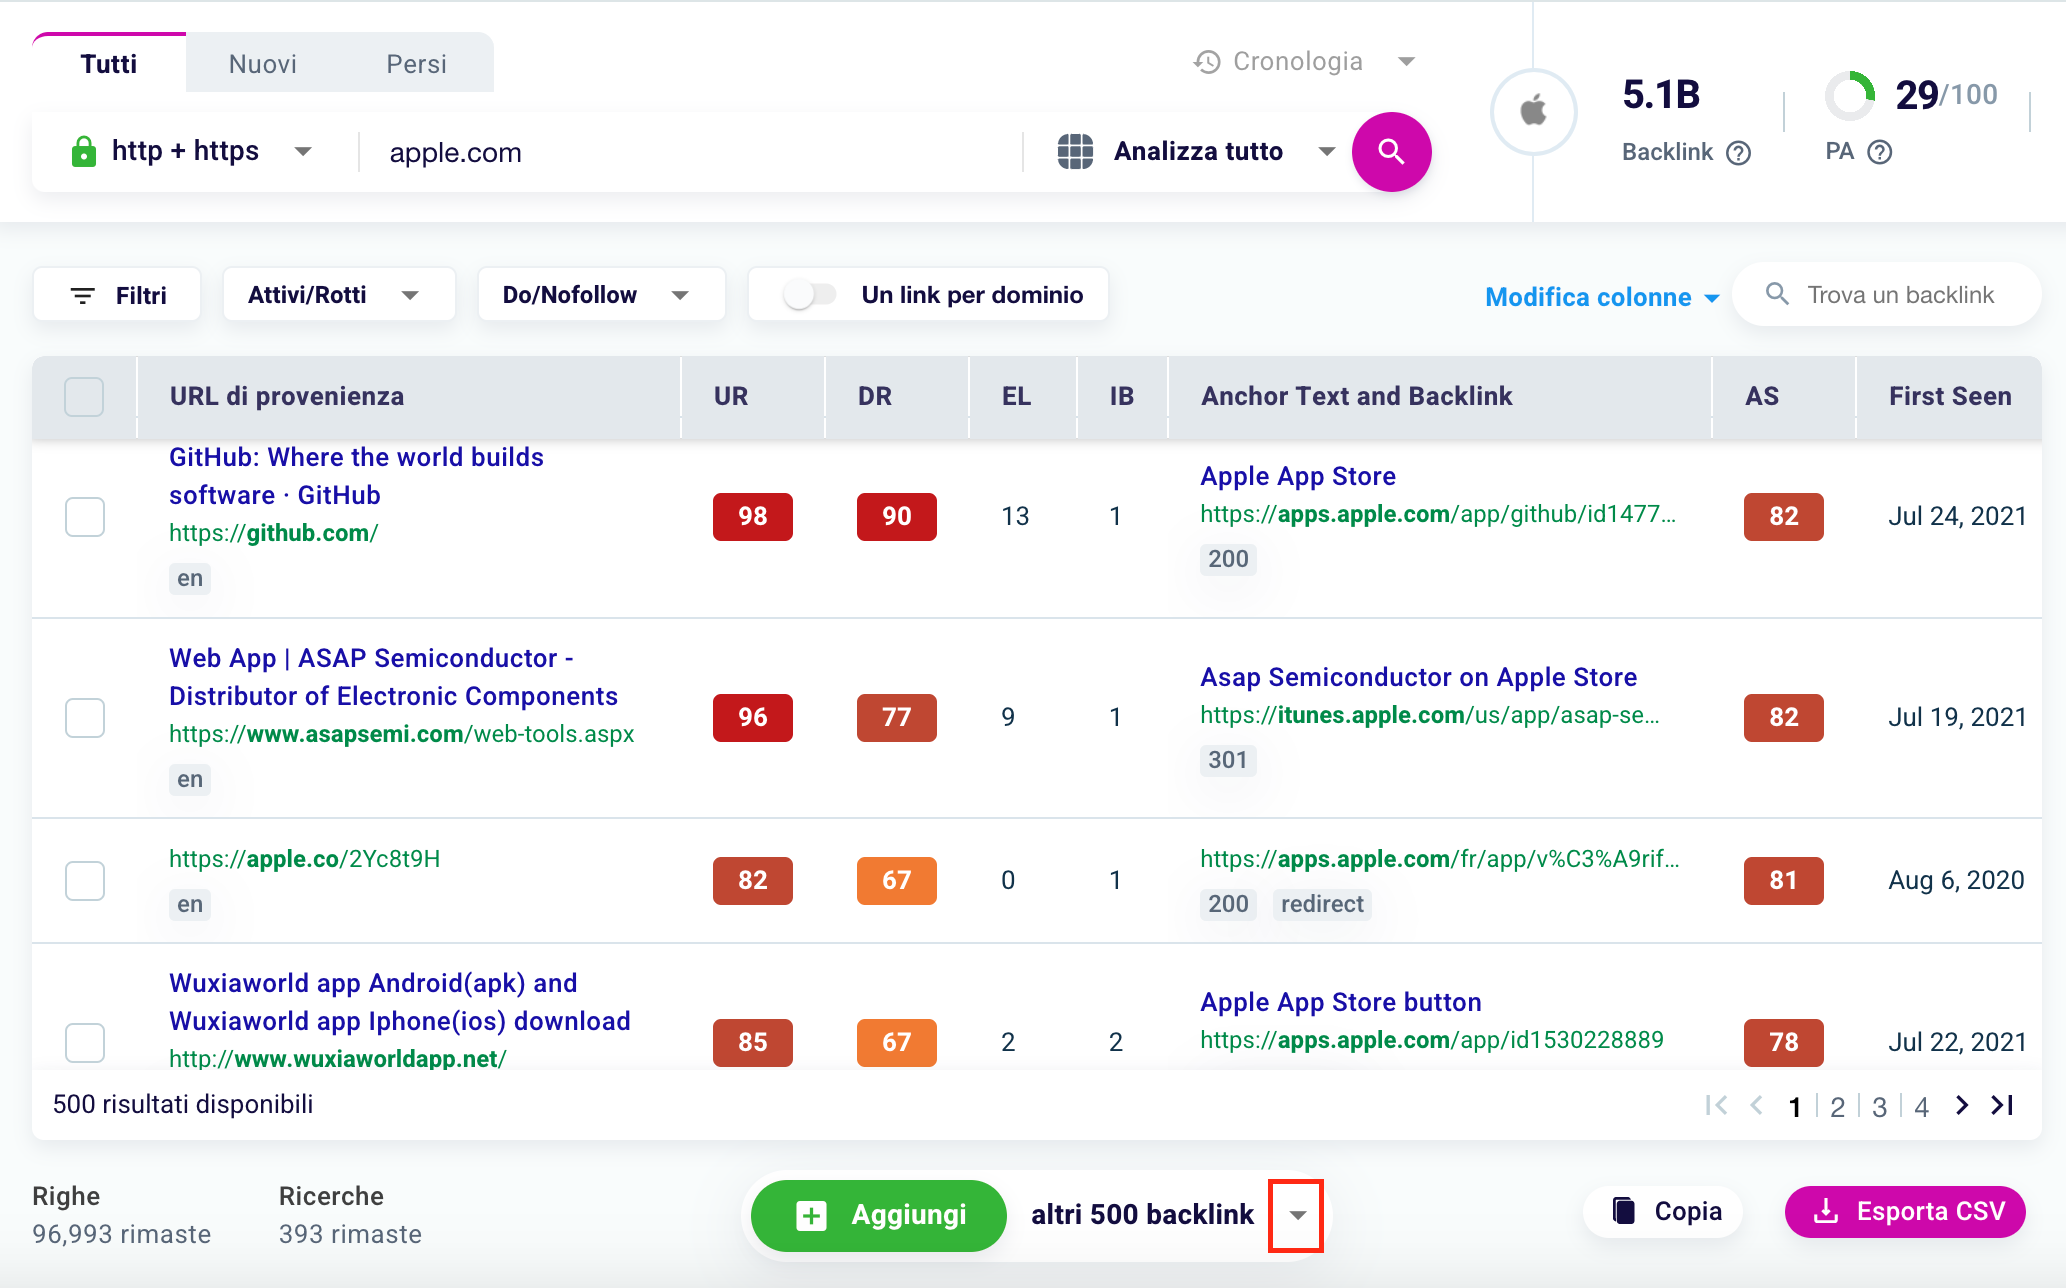Click the Trova un backlink search field

1886,294
